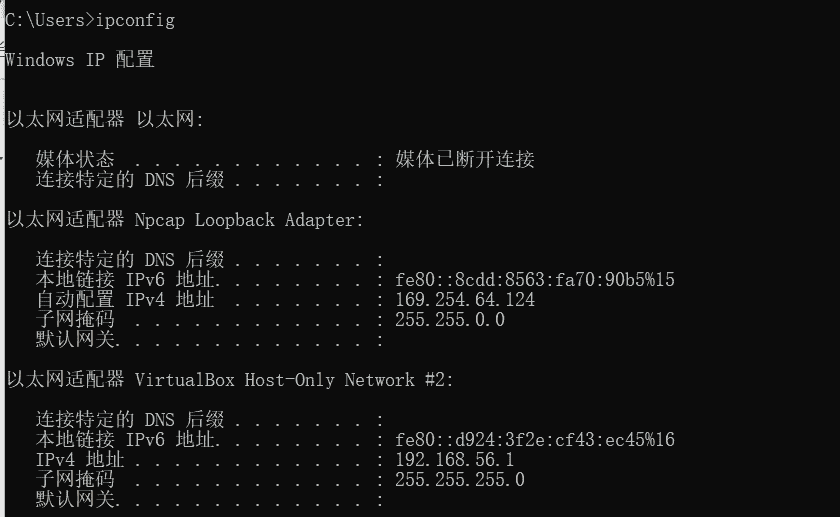840x517 pixels.
Task: Click the IP address 169.254.64.124
Action: pyautogui.click(x=465, y=300)
